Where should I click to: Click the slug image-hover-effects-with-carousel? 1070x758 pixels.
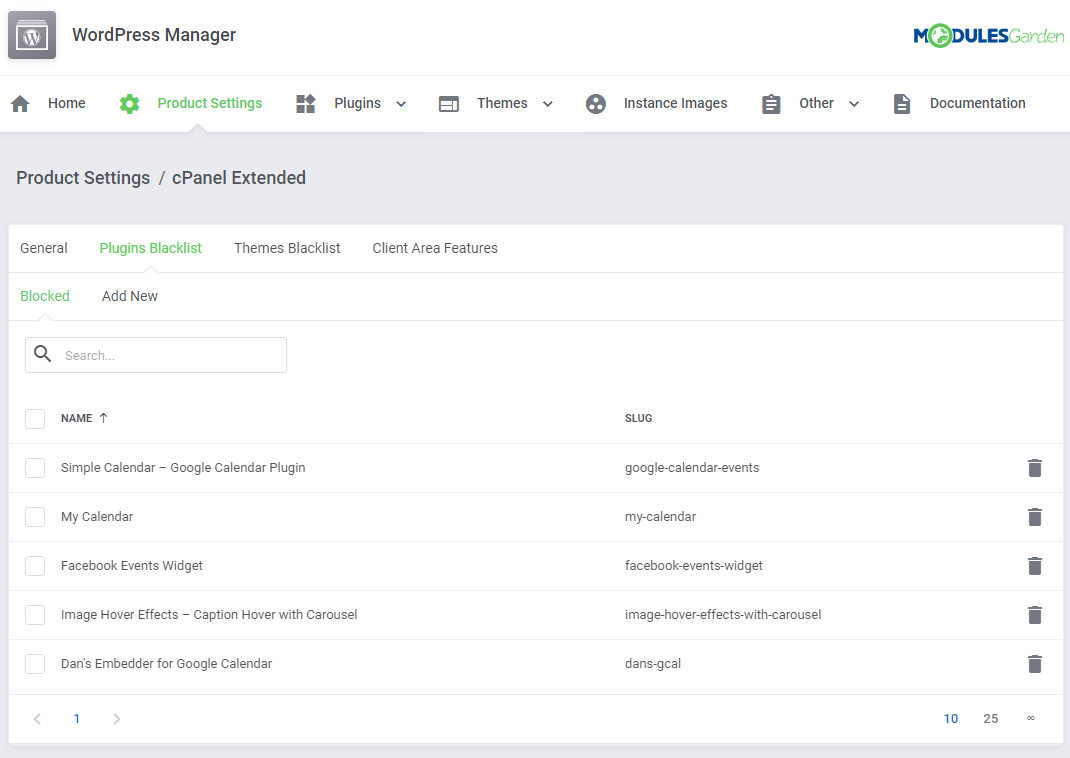click(723, 615)
